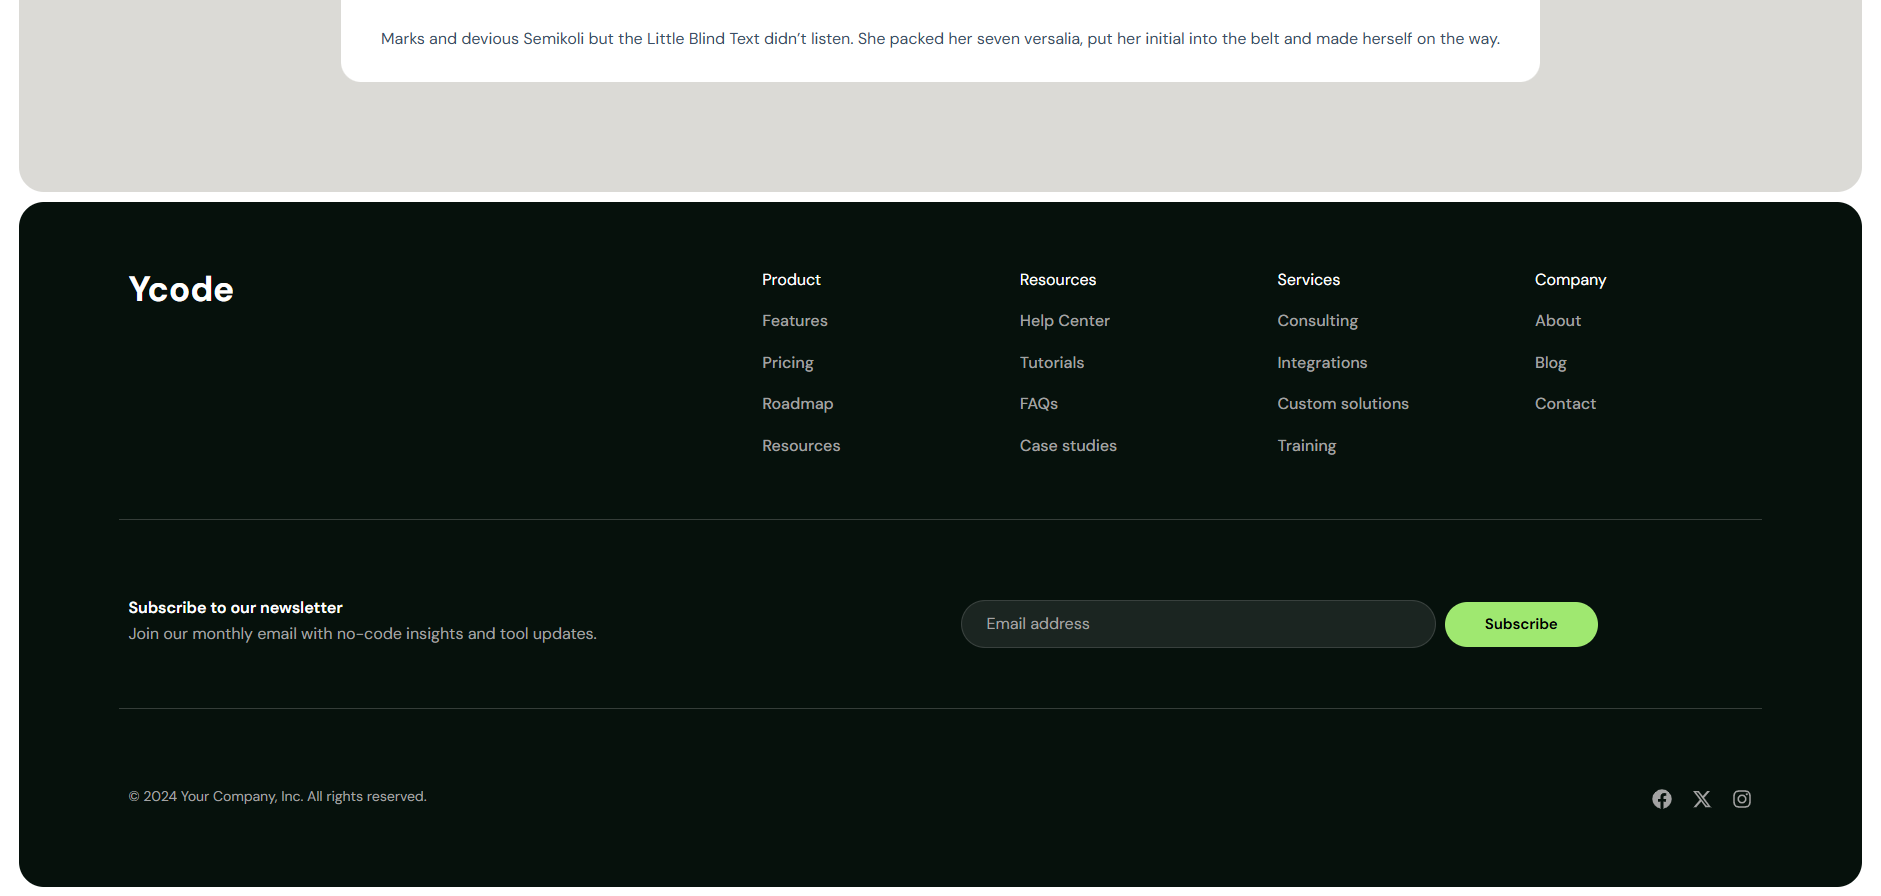The width and height of the screenshot is (1881, 896).
Task: Click the Custom solutions link
Action: pos(1342,404)
